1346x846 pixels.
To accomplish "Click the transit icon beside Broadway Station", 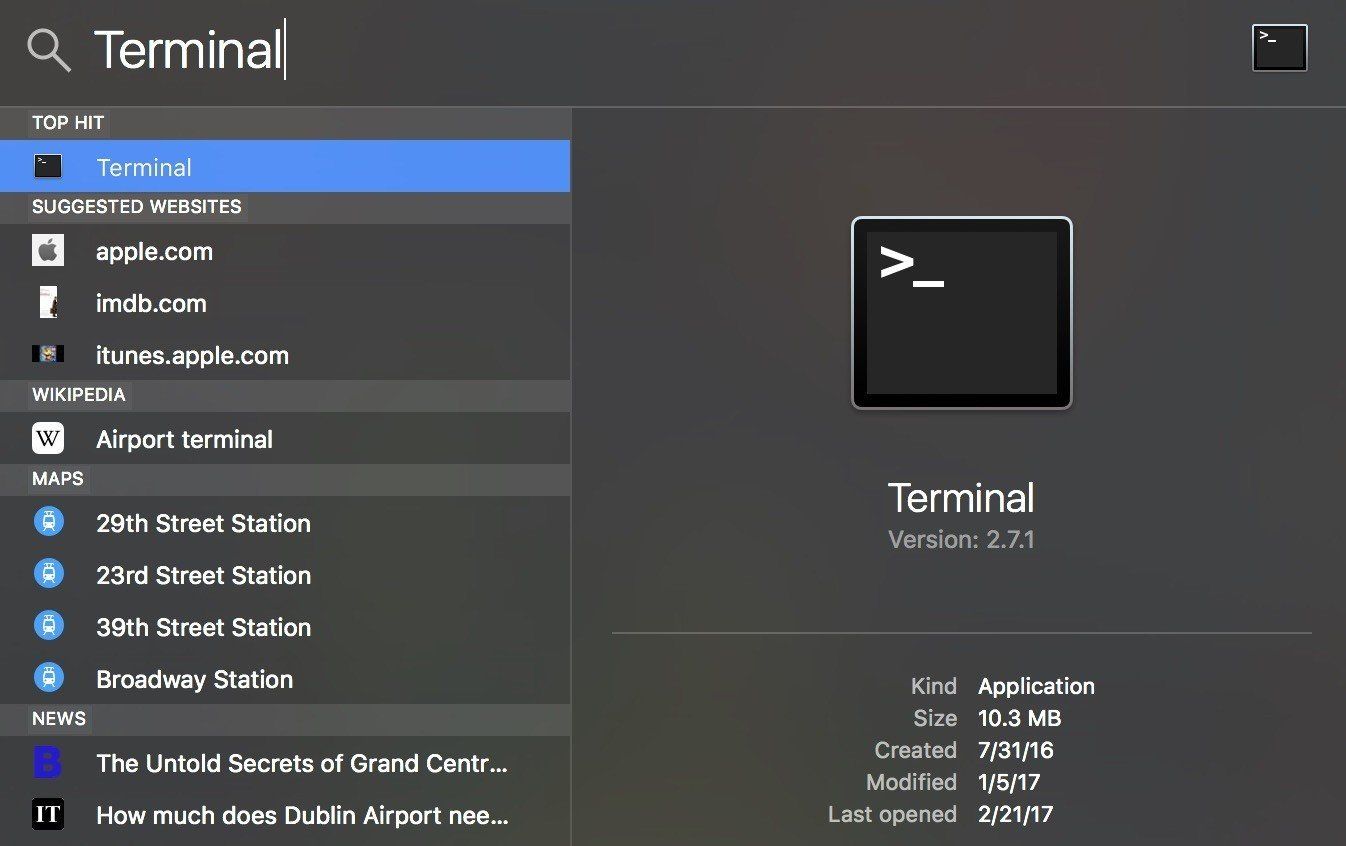I will 48,678.
